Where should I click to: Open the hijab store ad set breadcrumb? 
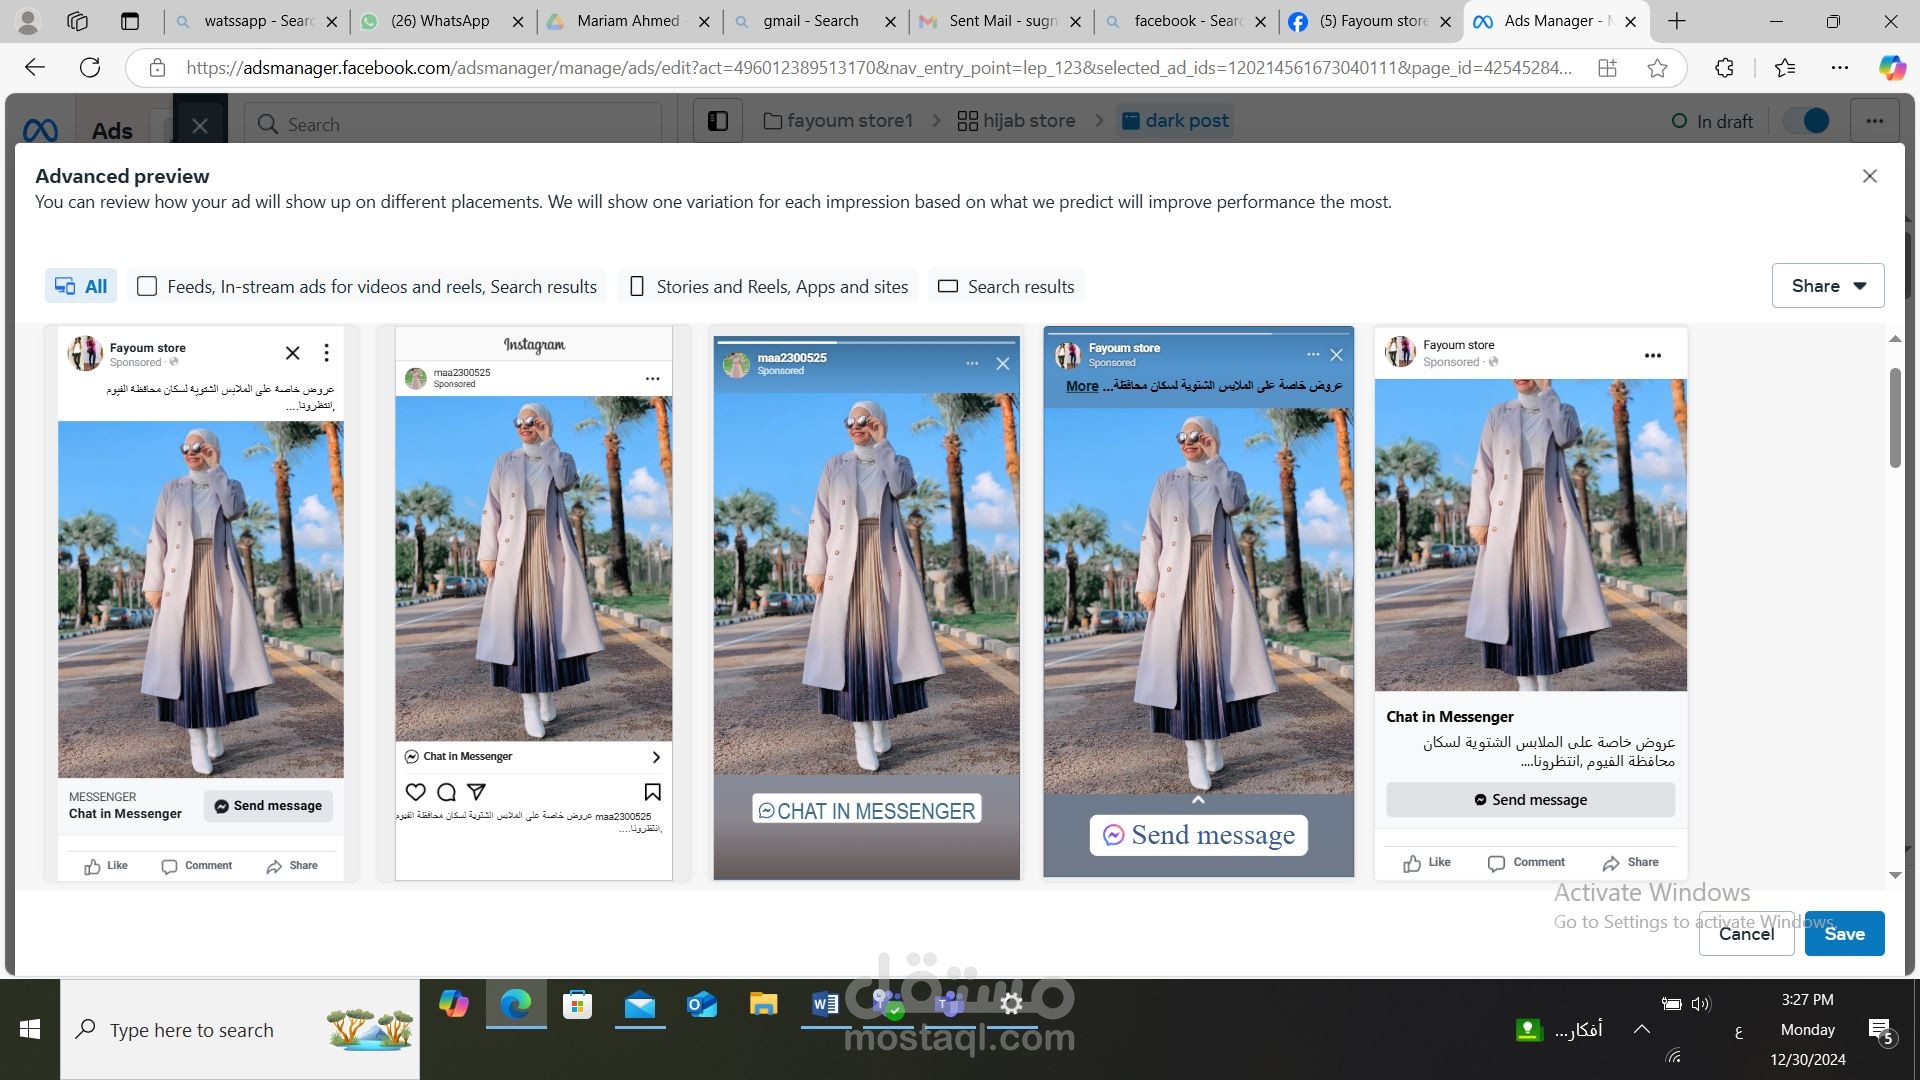[1016, 121]
